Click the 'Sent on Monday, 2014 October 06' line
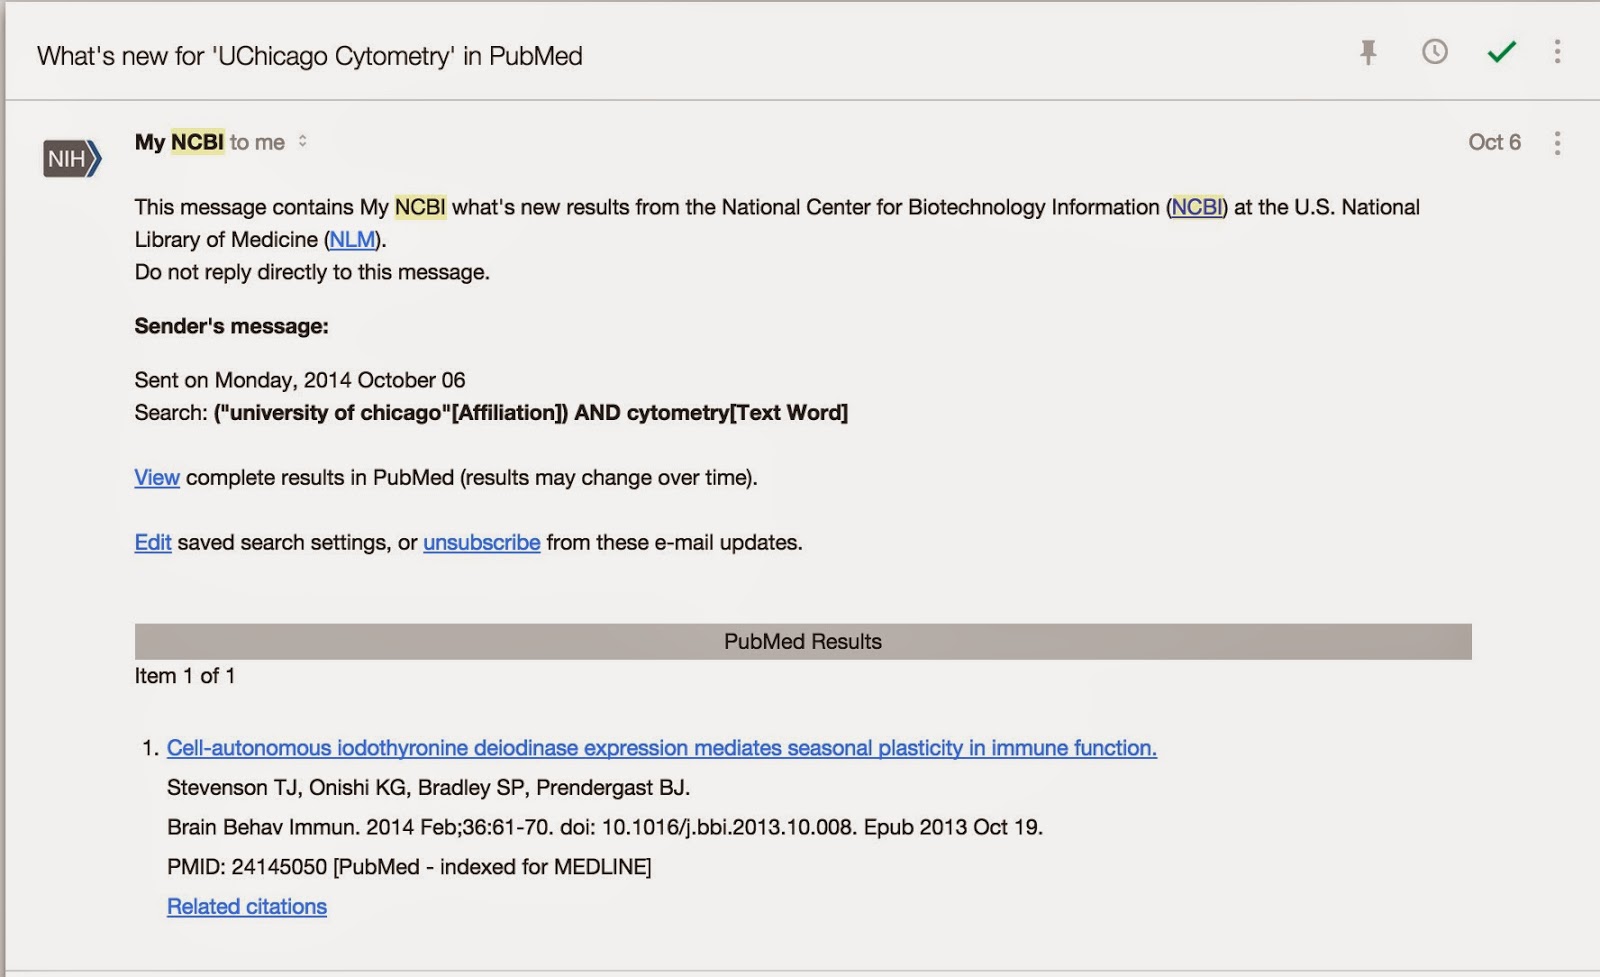The height and width of the screenshot is (977, 1600). point(300,380)
